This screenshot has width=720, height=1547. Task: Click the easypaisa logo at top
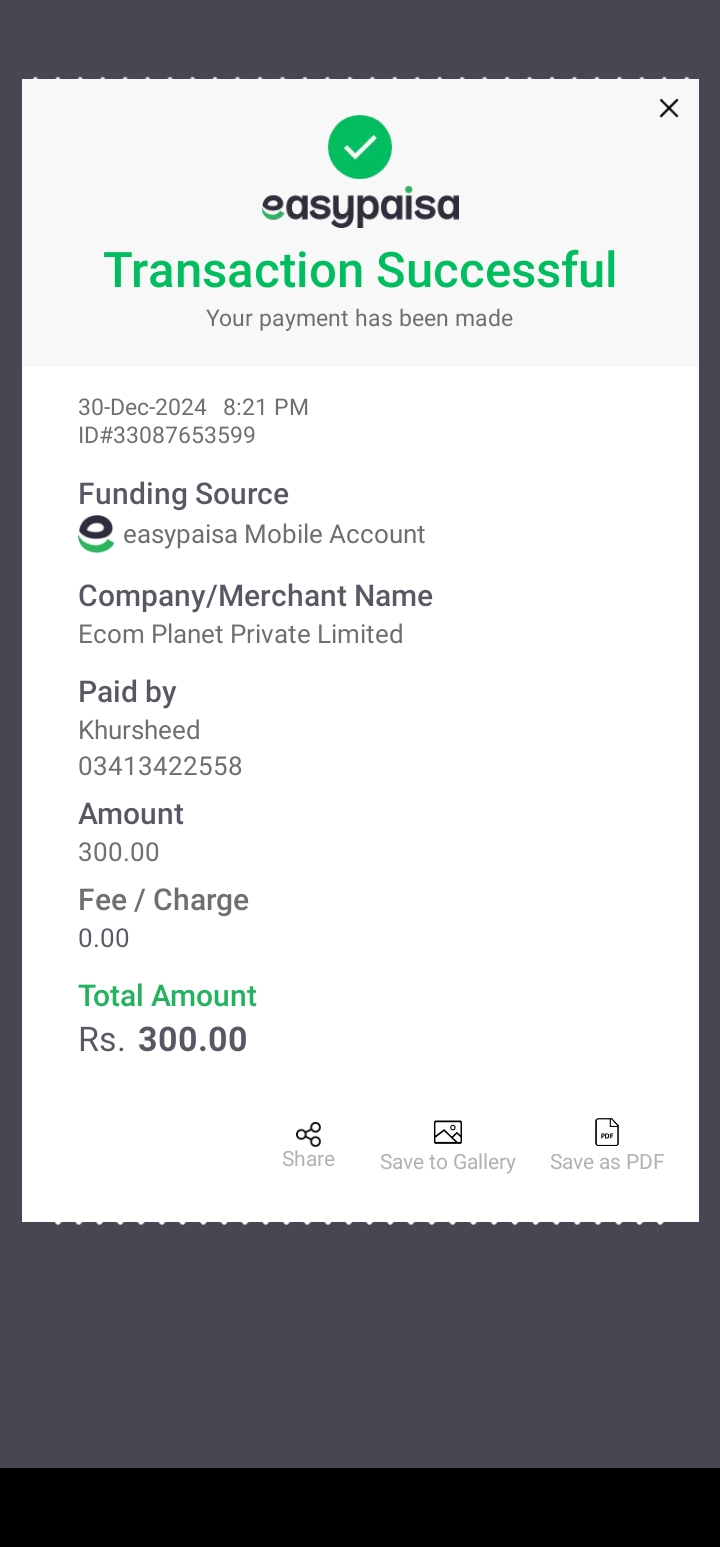[360, 207]
